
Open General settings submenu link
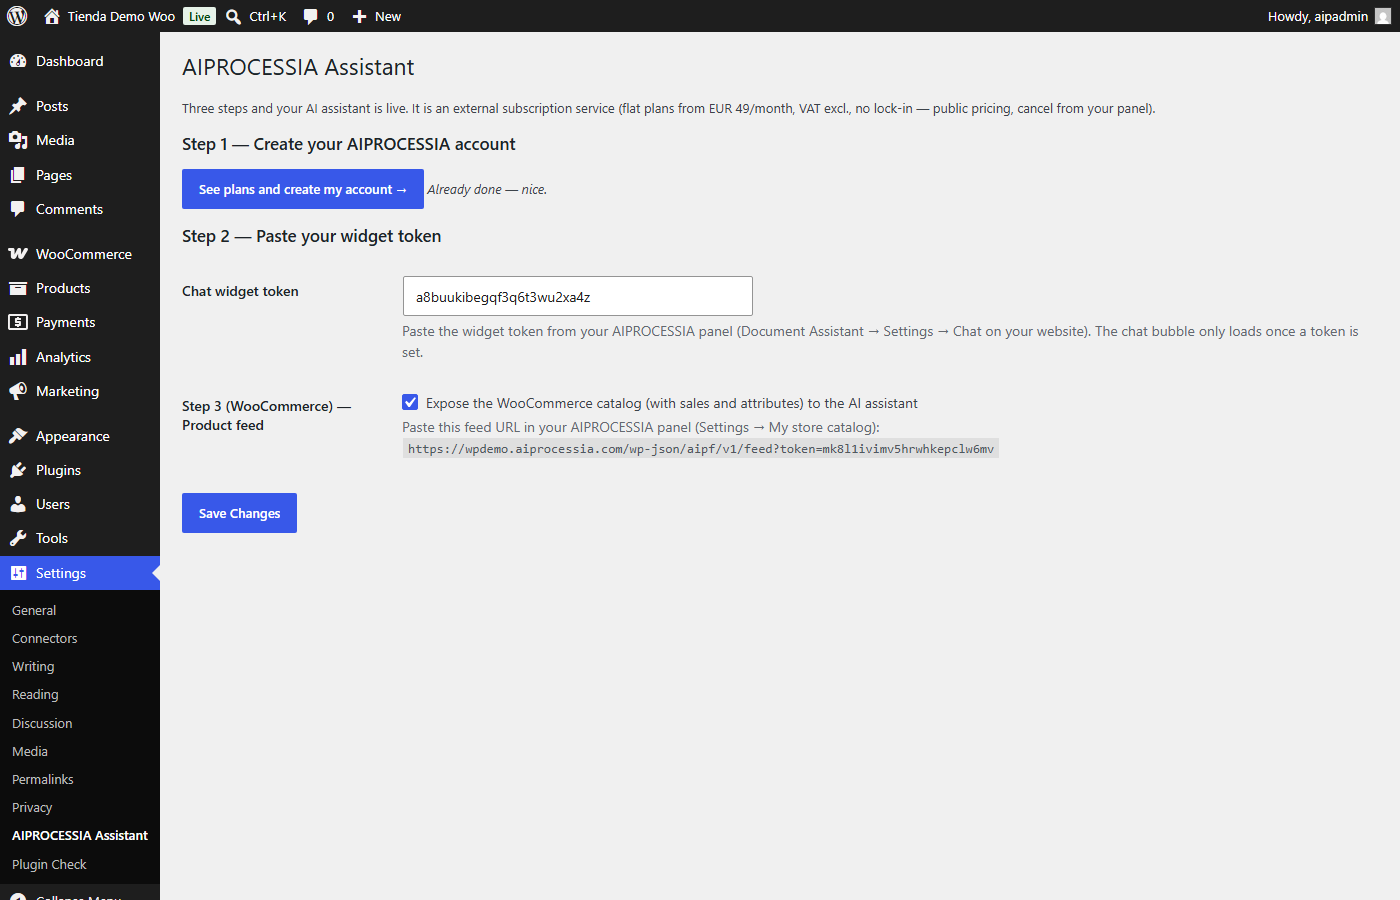34,610
